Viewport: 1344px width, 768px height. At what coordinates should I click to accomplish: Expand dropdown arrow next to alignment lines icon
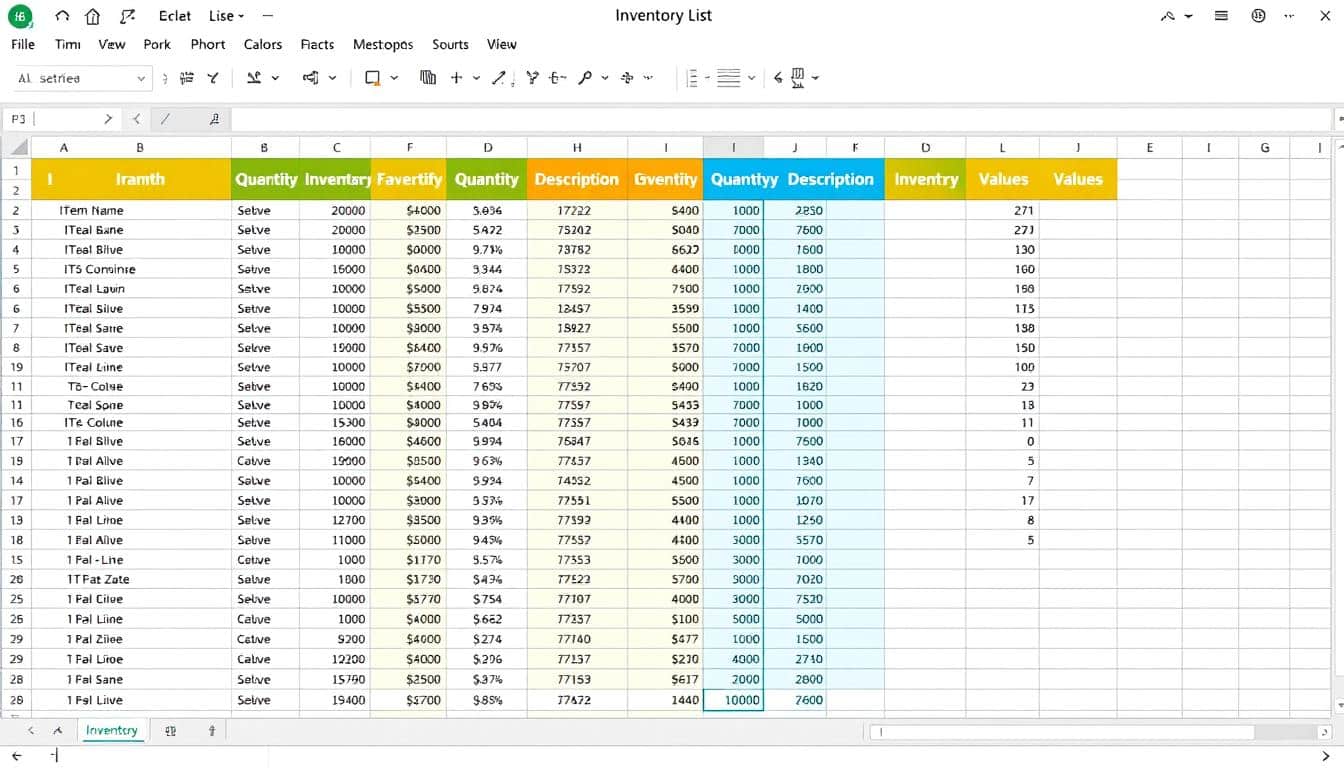pos(751,77)
